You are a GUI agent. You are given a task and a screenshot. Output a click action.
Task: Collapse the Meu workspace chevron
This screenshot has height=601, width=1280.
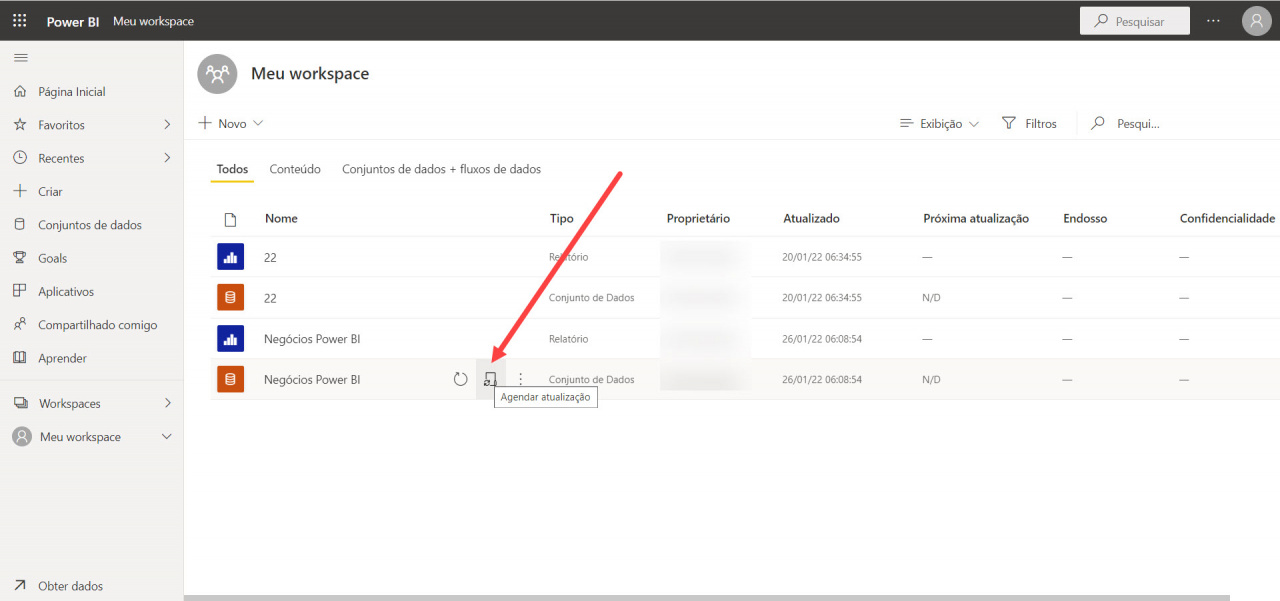166,436
